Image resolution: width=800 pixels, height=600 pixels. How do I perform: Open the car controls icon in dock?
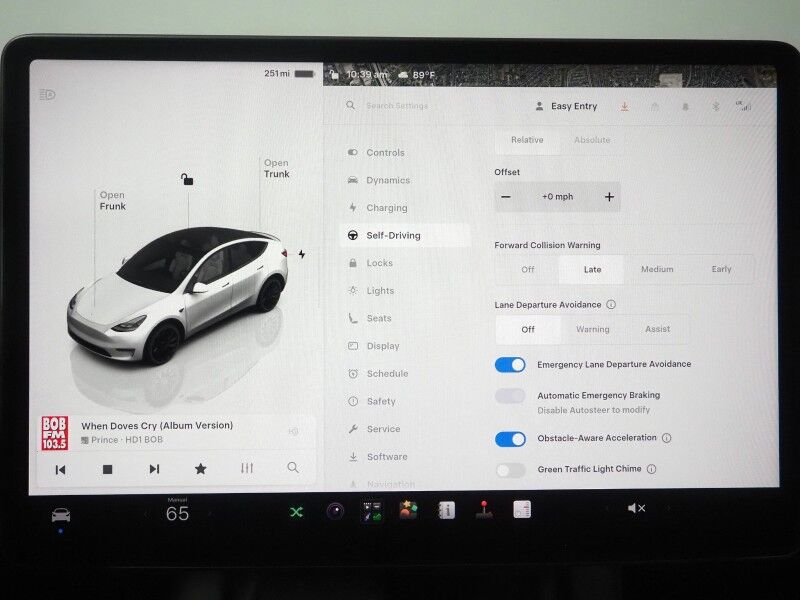pos(61,515)
